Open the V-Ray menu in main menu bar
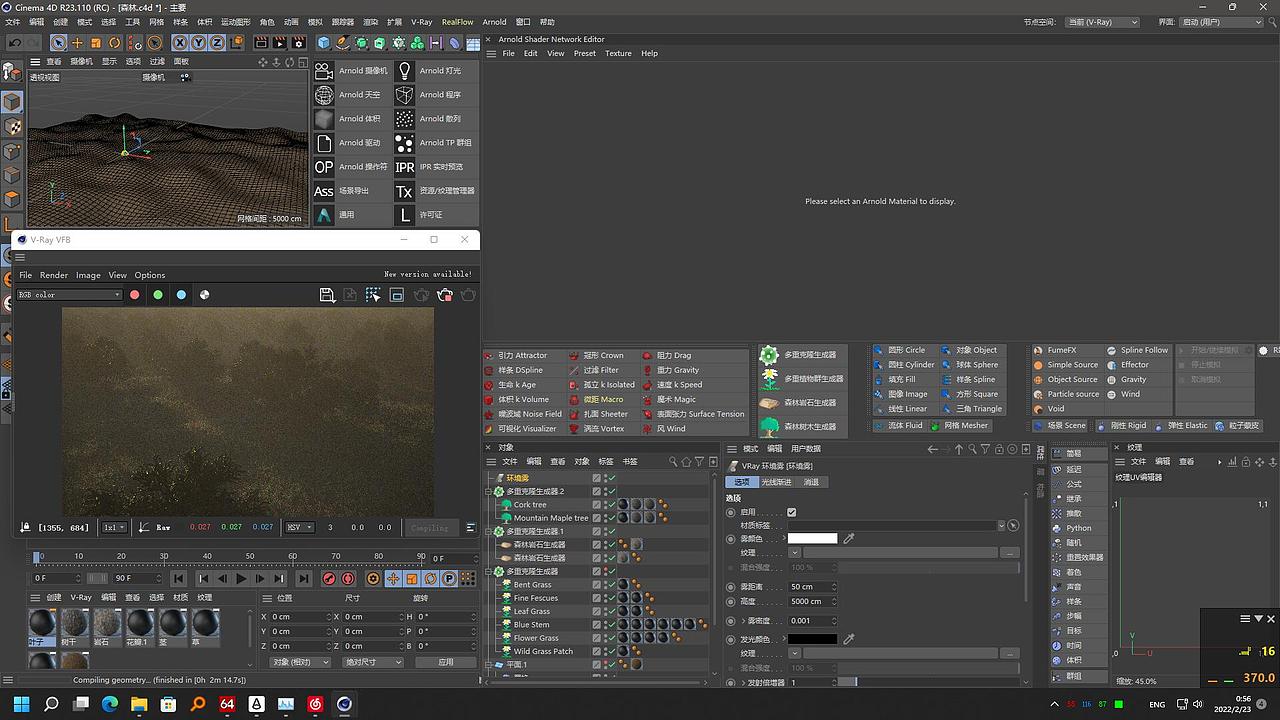The height and width of the screenshot is (720, 1280). click(422, 21)
